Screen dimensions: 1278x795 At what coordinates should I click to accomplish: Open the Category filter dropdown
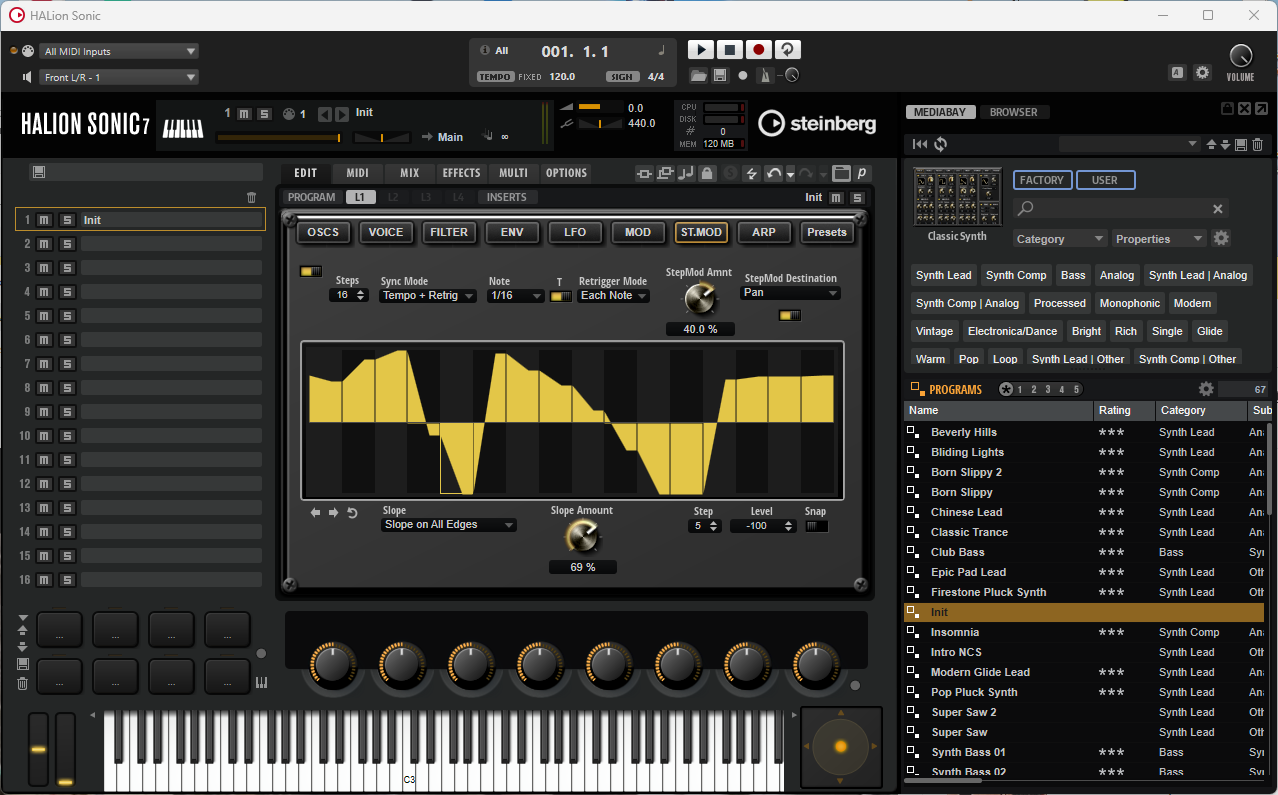pyautogui.click(x=1060, y=239)
